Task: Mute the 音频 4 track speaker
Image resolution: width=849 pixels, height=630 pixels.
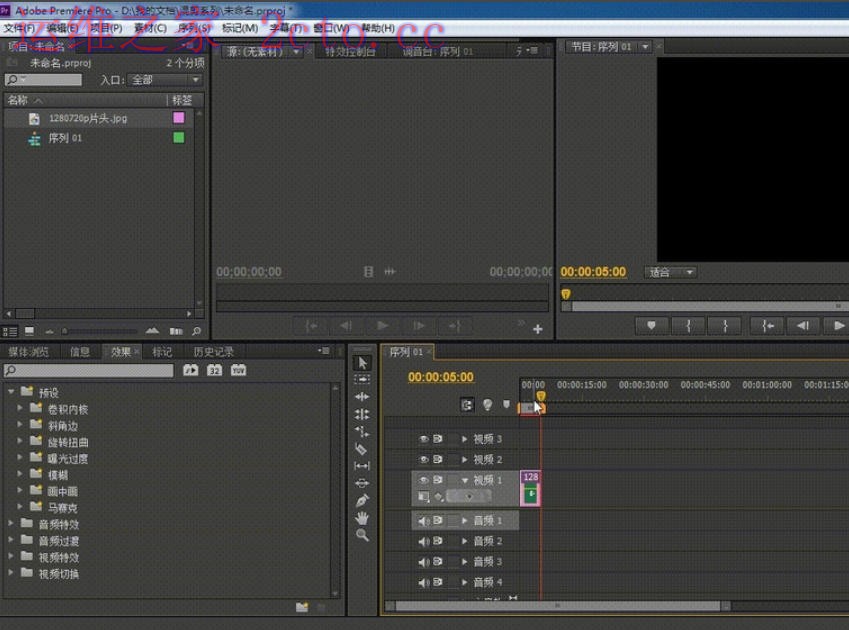Action: [x=423, y=582]
